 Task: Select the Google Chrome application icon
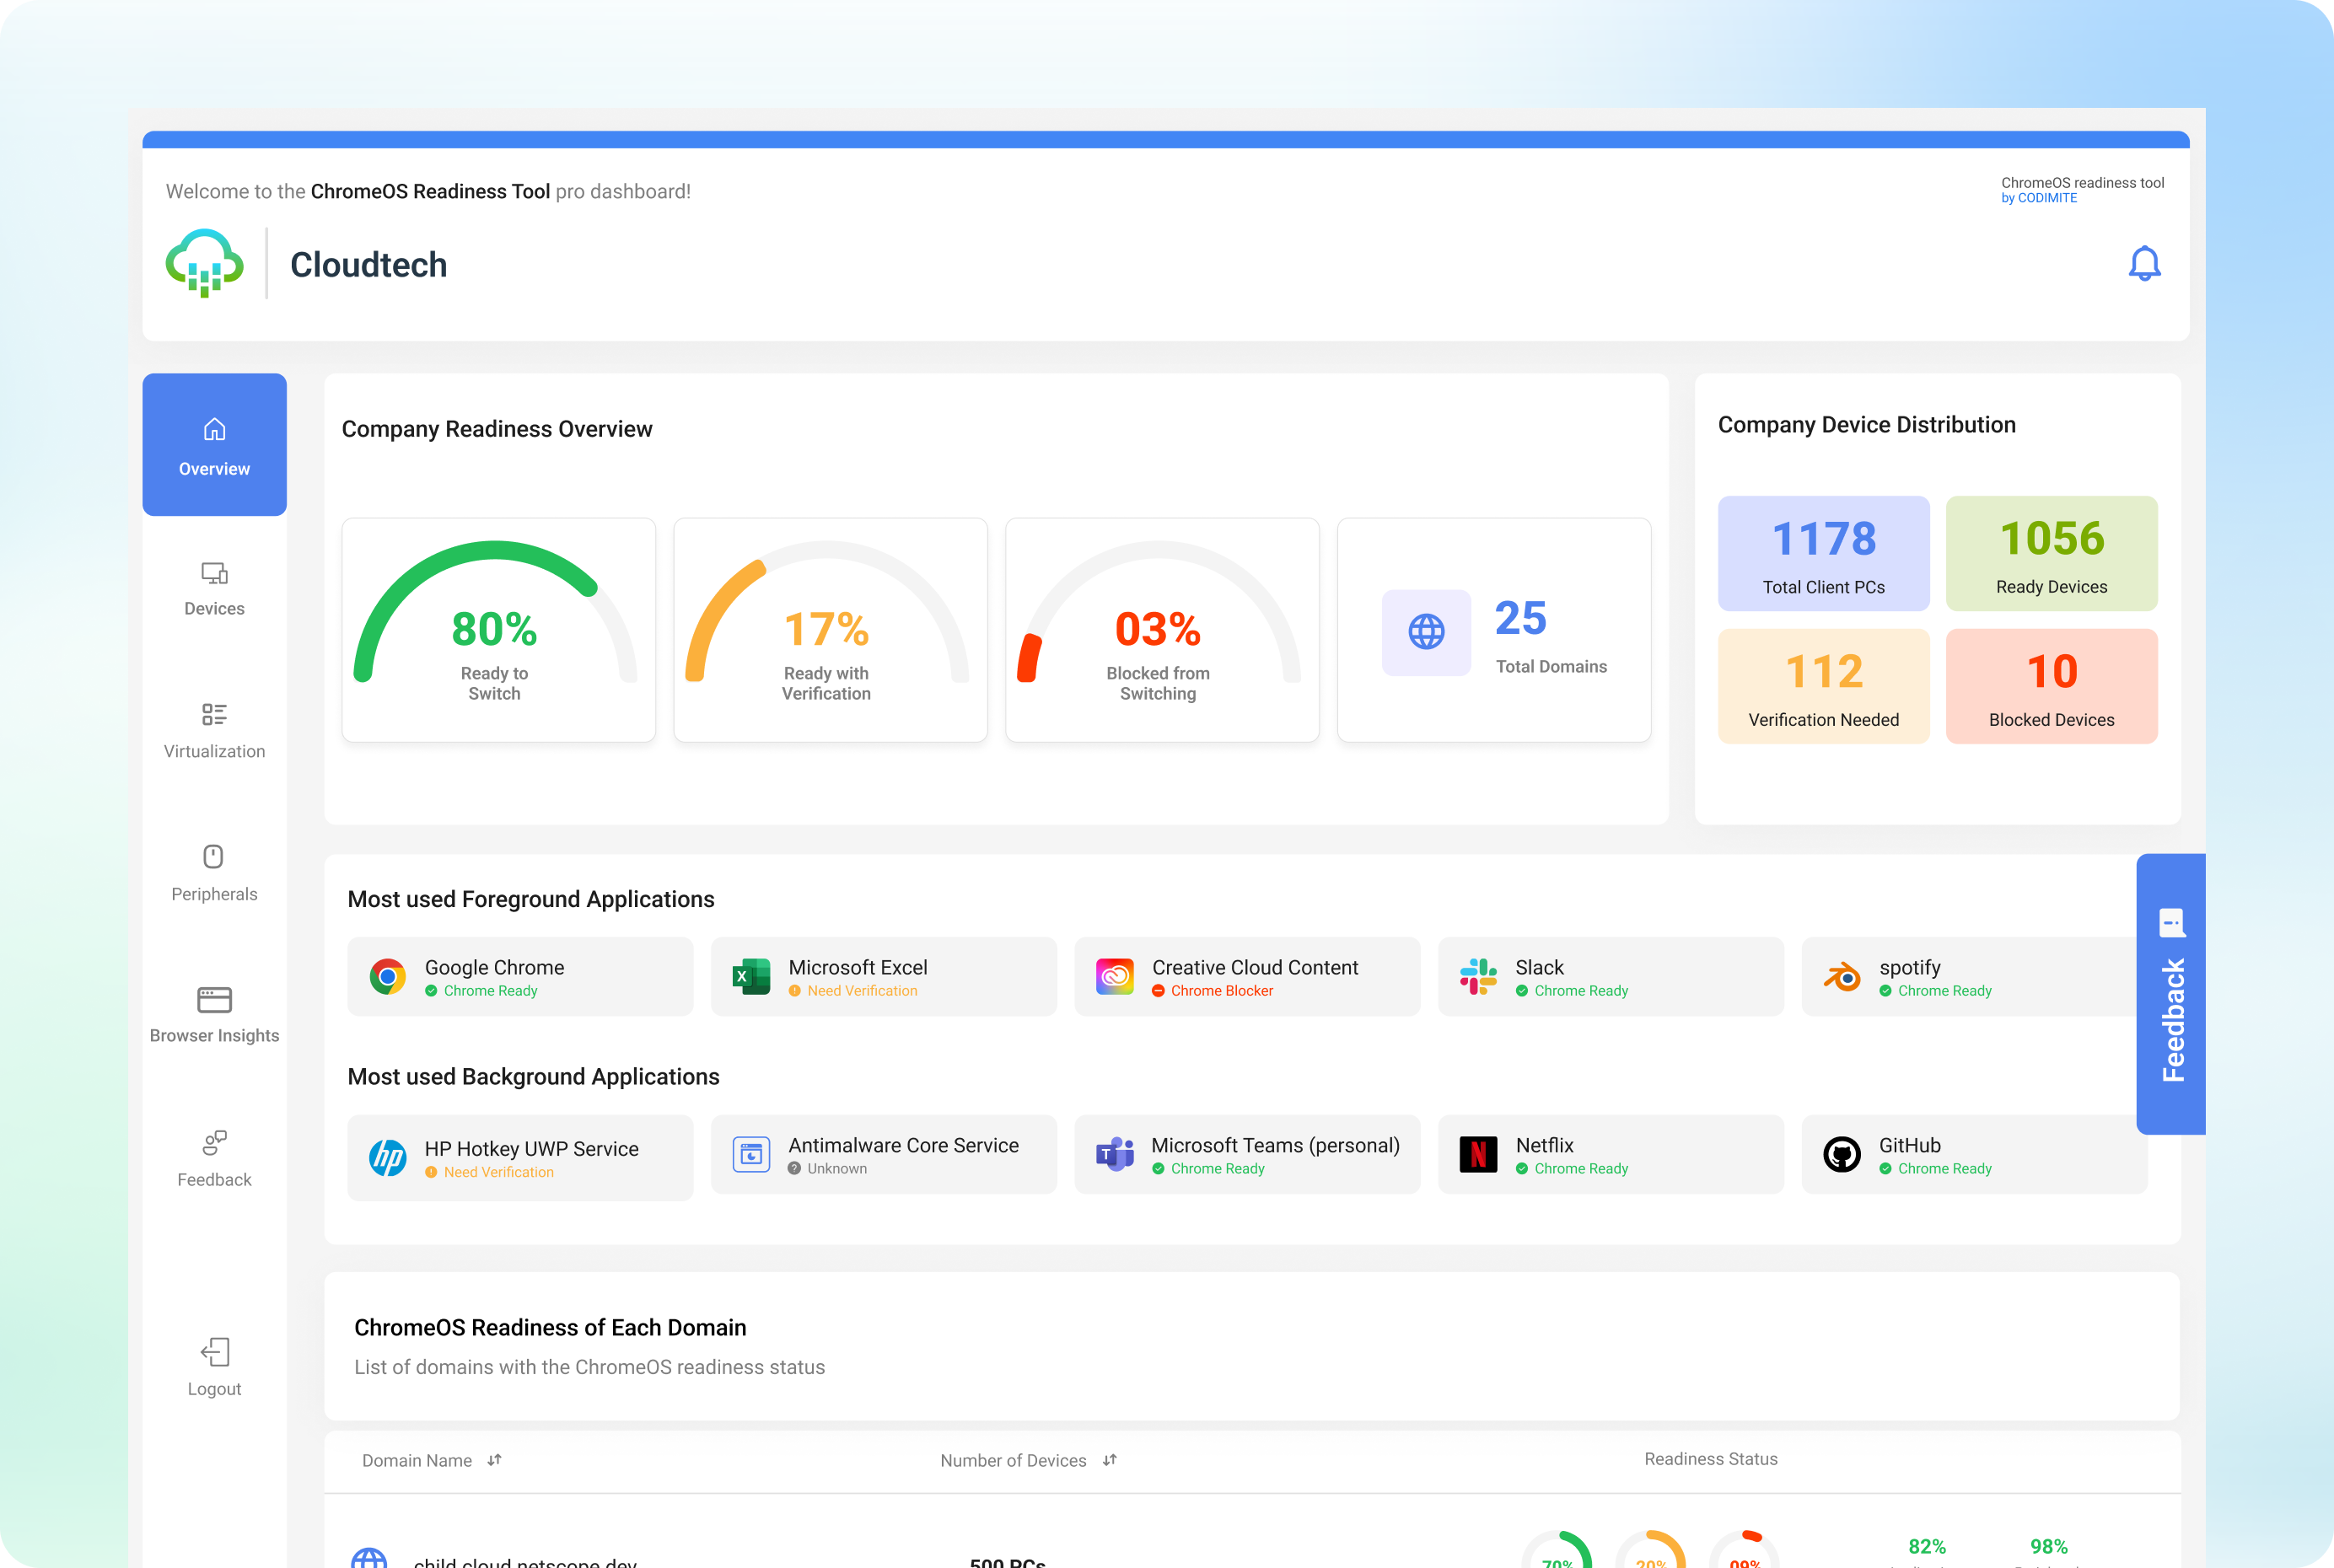click(x=389, y=976)
